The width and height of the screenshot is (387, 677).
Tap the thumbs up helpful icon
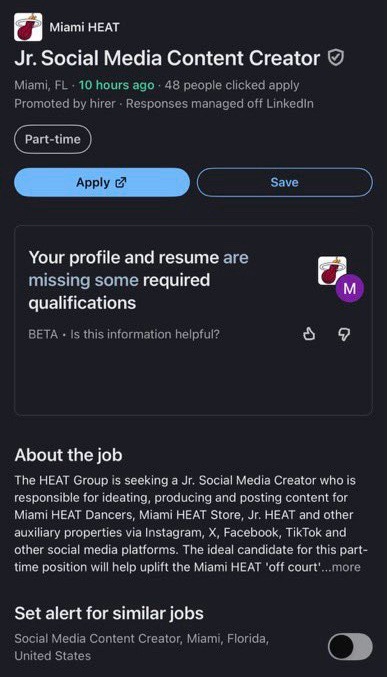coord(308,334)
